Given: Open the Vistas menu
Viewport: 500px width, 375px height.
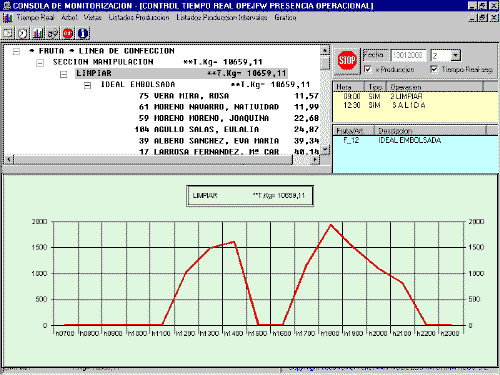Looking at the screenshot, I should pyautogui.click(x=93, y=17).
